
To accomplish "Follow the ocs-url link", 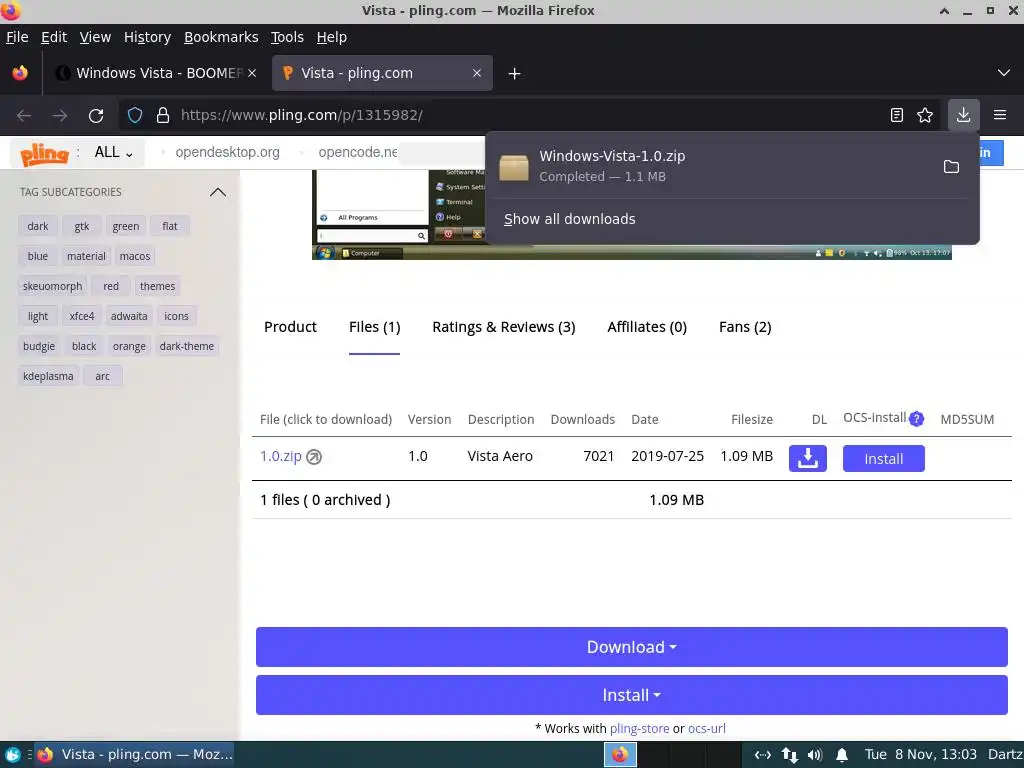I will [x=707, y=729].
